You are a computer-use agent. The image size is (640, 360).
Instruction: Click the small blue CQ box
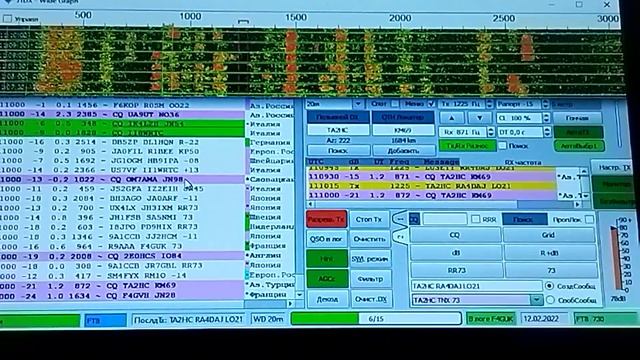point(414,219)
